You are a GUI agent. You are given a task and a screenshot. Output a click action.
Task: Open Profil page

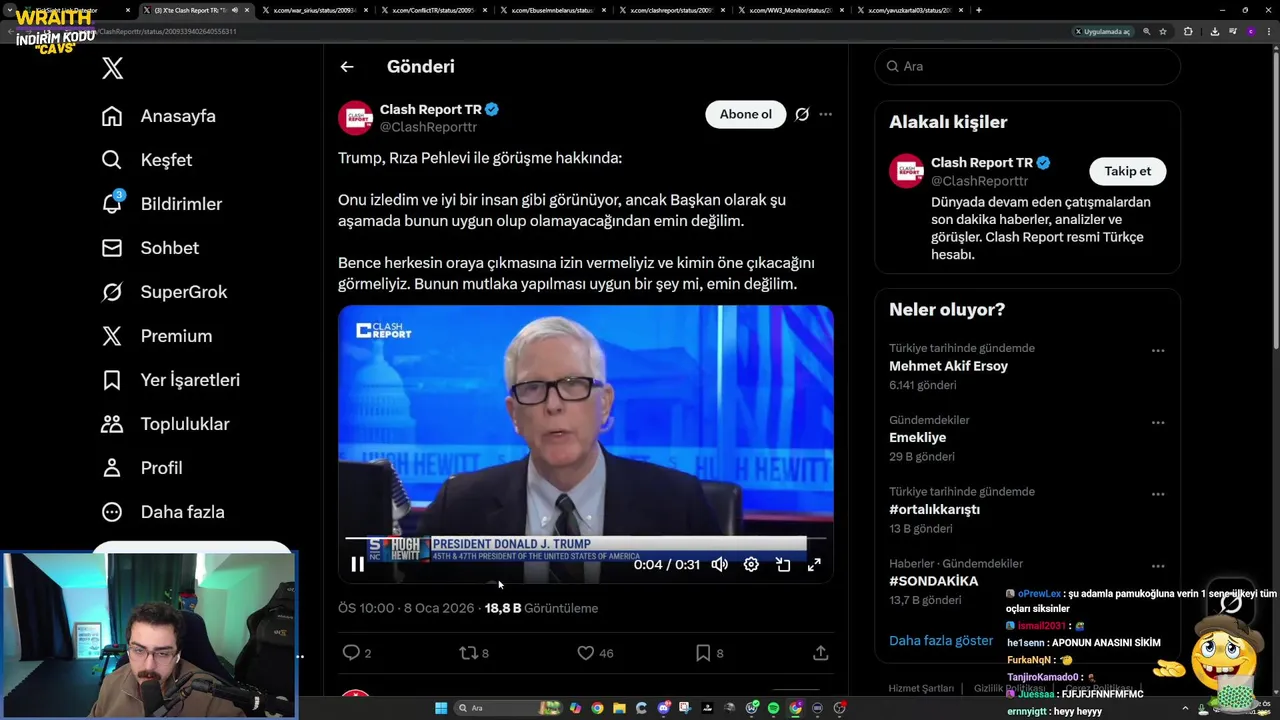(142, 468)
